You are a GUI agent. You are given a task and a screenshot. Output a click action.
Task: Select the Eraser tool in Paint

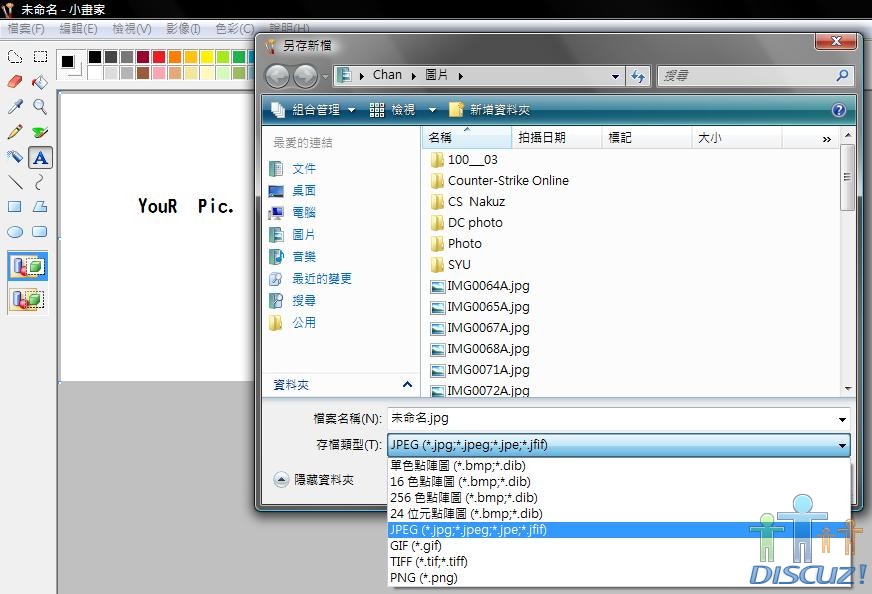tap(15, 82)
